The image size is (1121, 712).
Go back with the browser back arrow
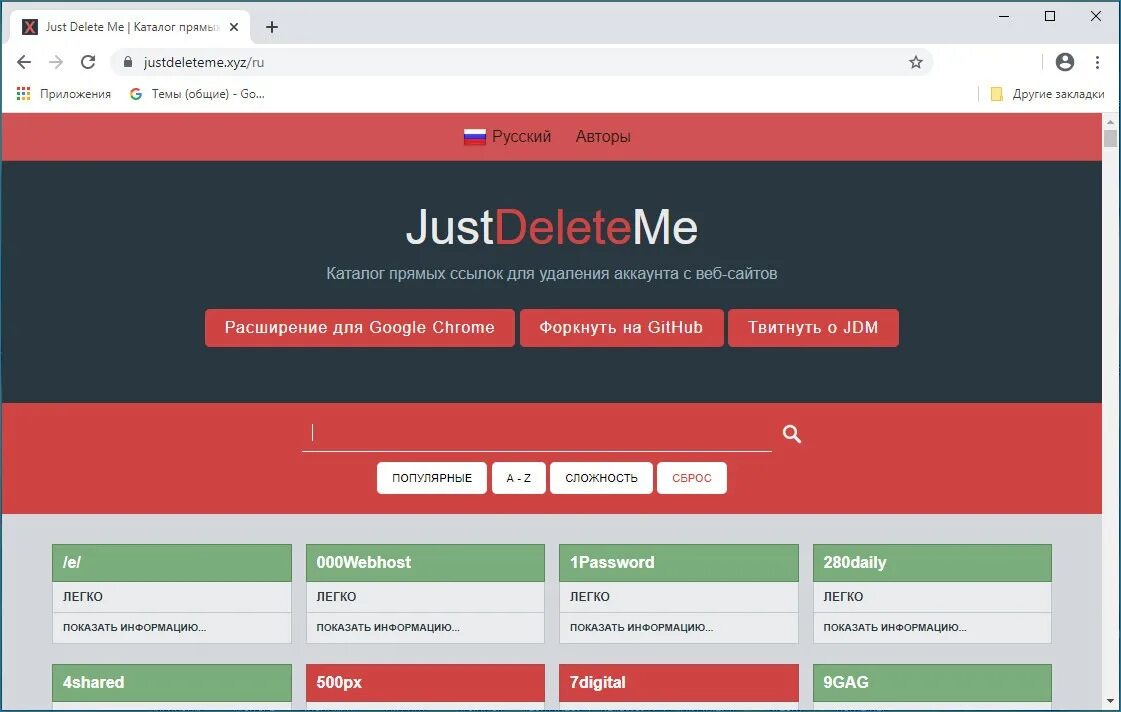pyautogui.click(x=24, y=62)
